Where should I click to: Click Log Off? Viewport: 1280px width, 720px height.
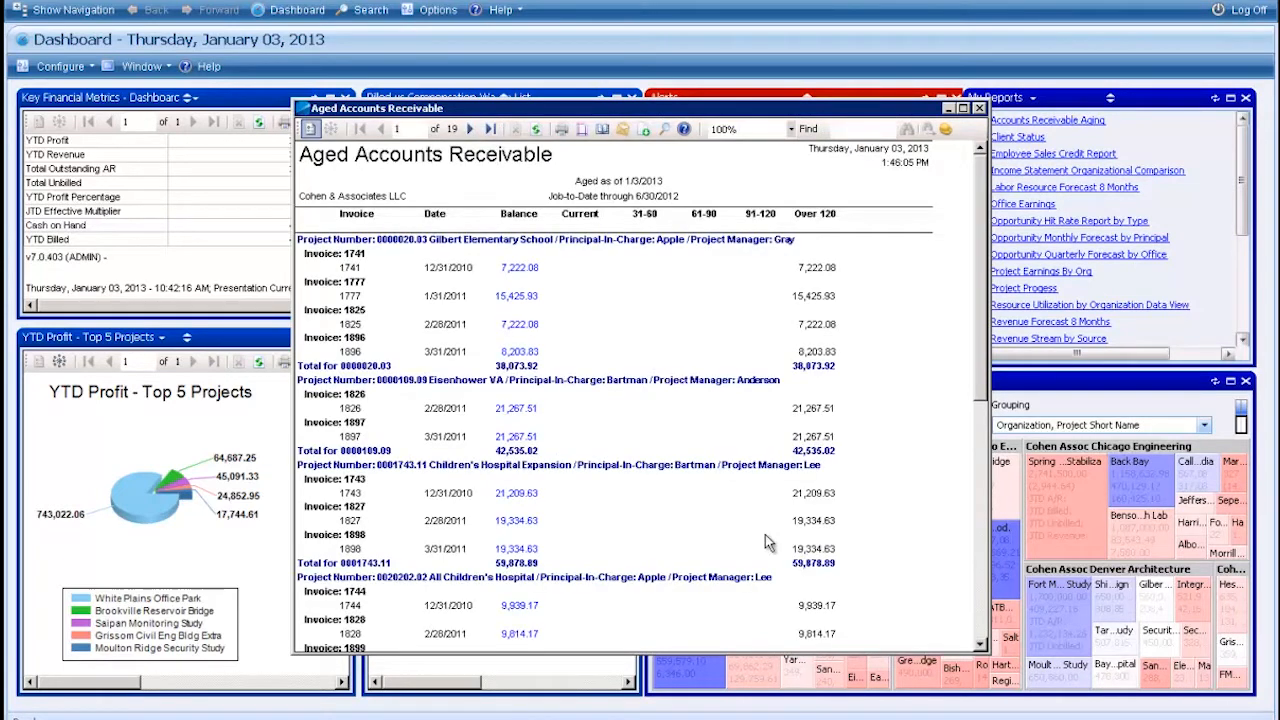point(1239,10)
